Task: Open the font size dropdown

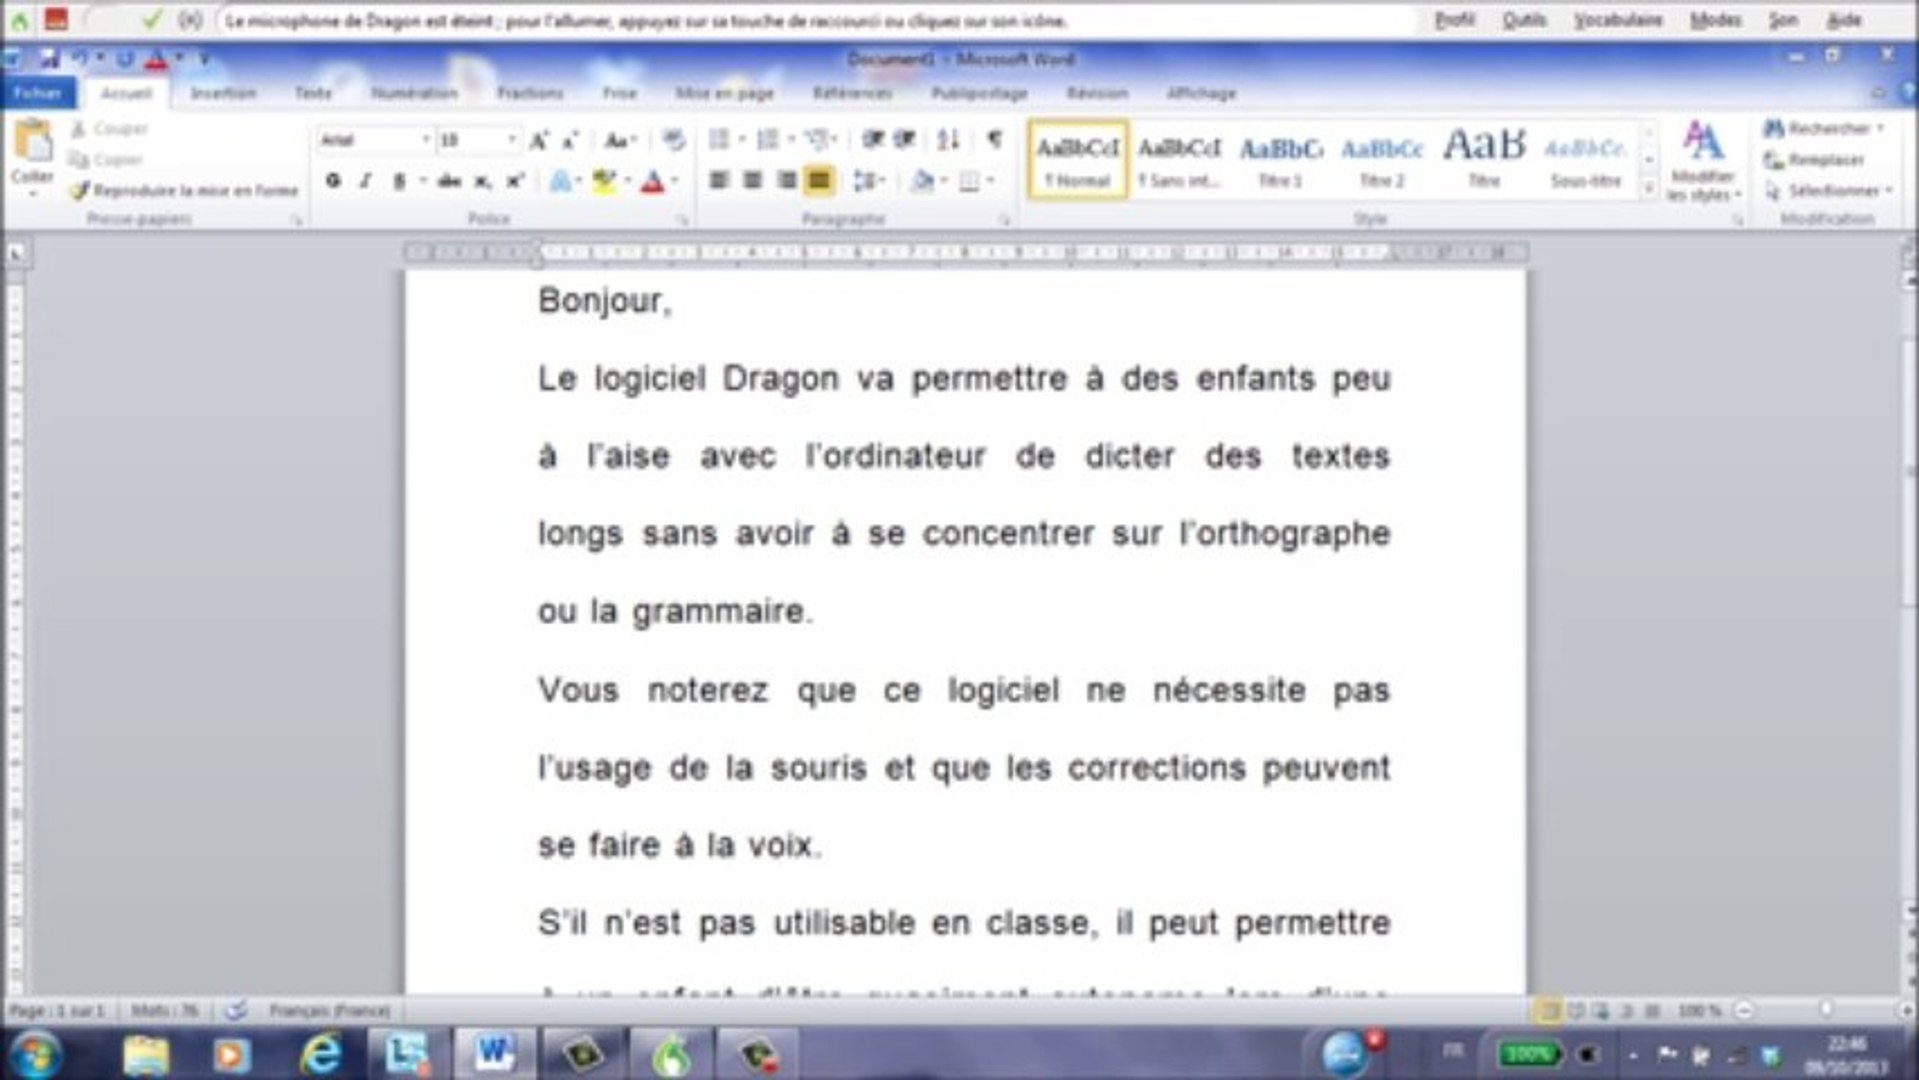Action: point(512,140)
